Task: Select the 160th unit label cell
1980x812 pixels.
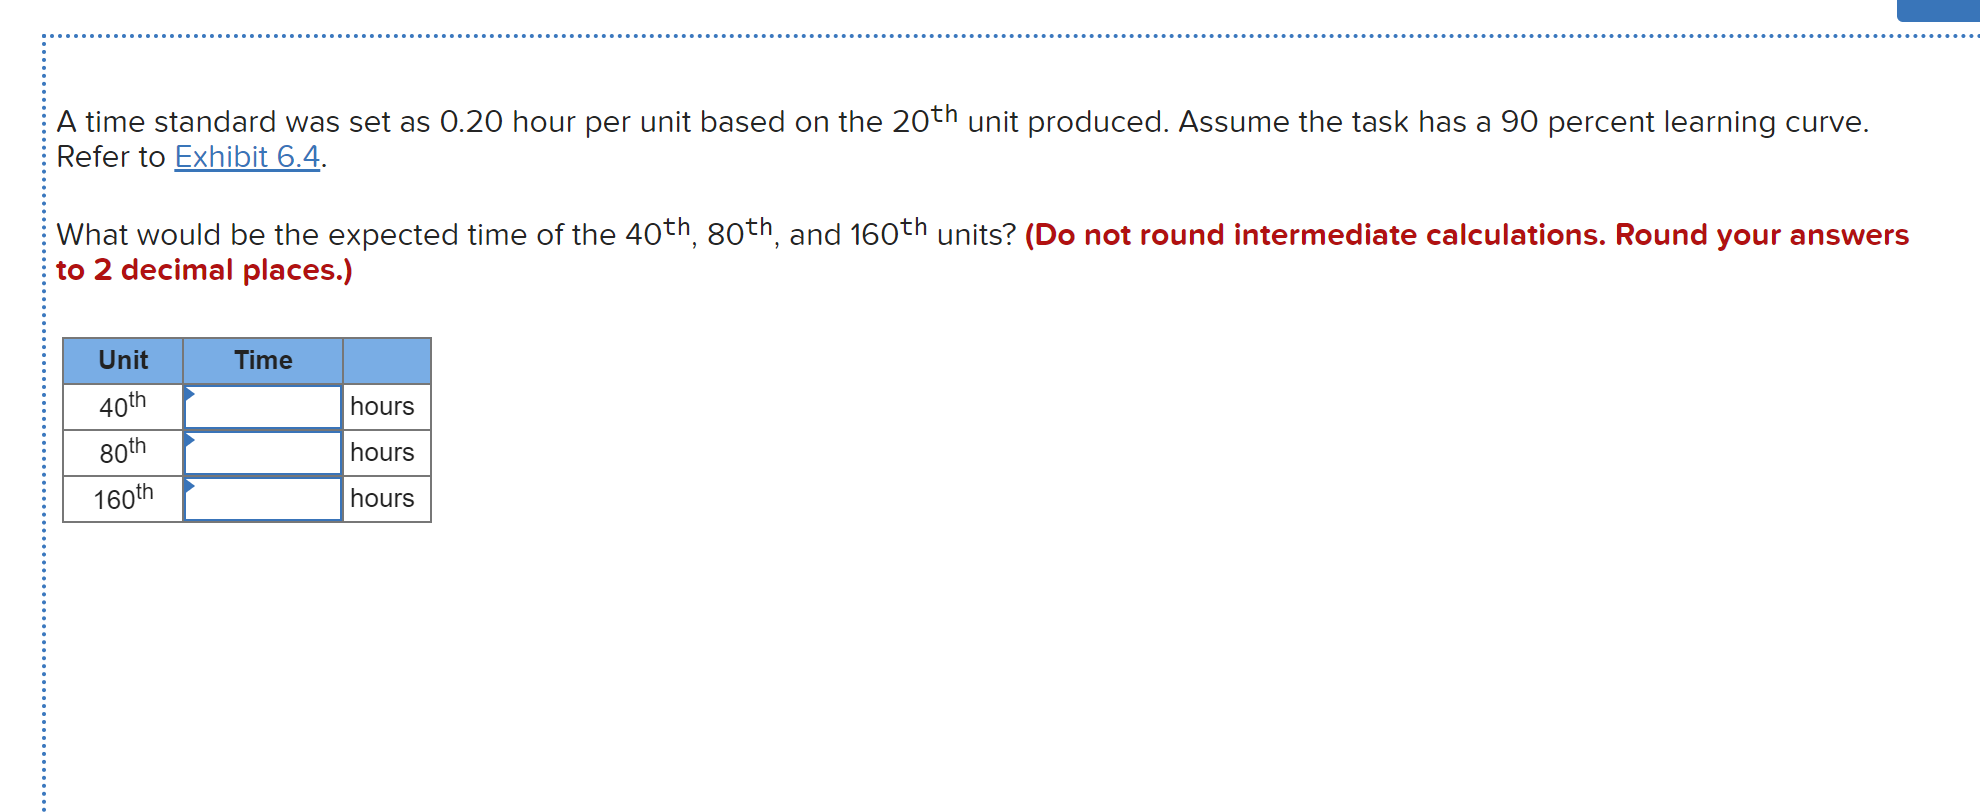Action: point(122,498)
